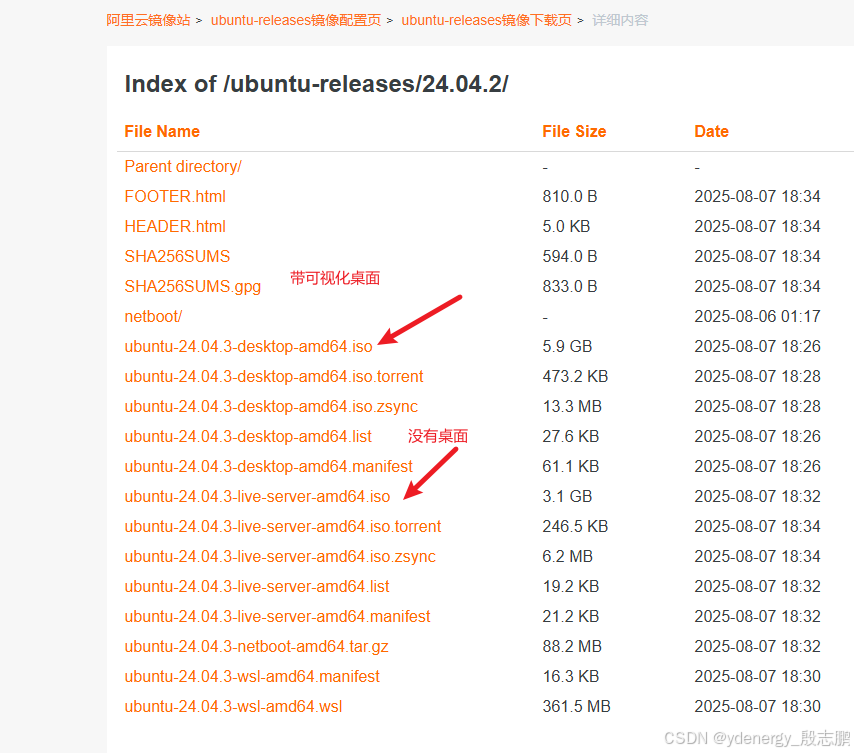Click the 2025-08-06 01:17 netboot date
Image resolution: width=854 pixels, height=753 pixels.
757,316
